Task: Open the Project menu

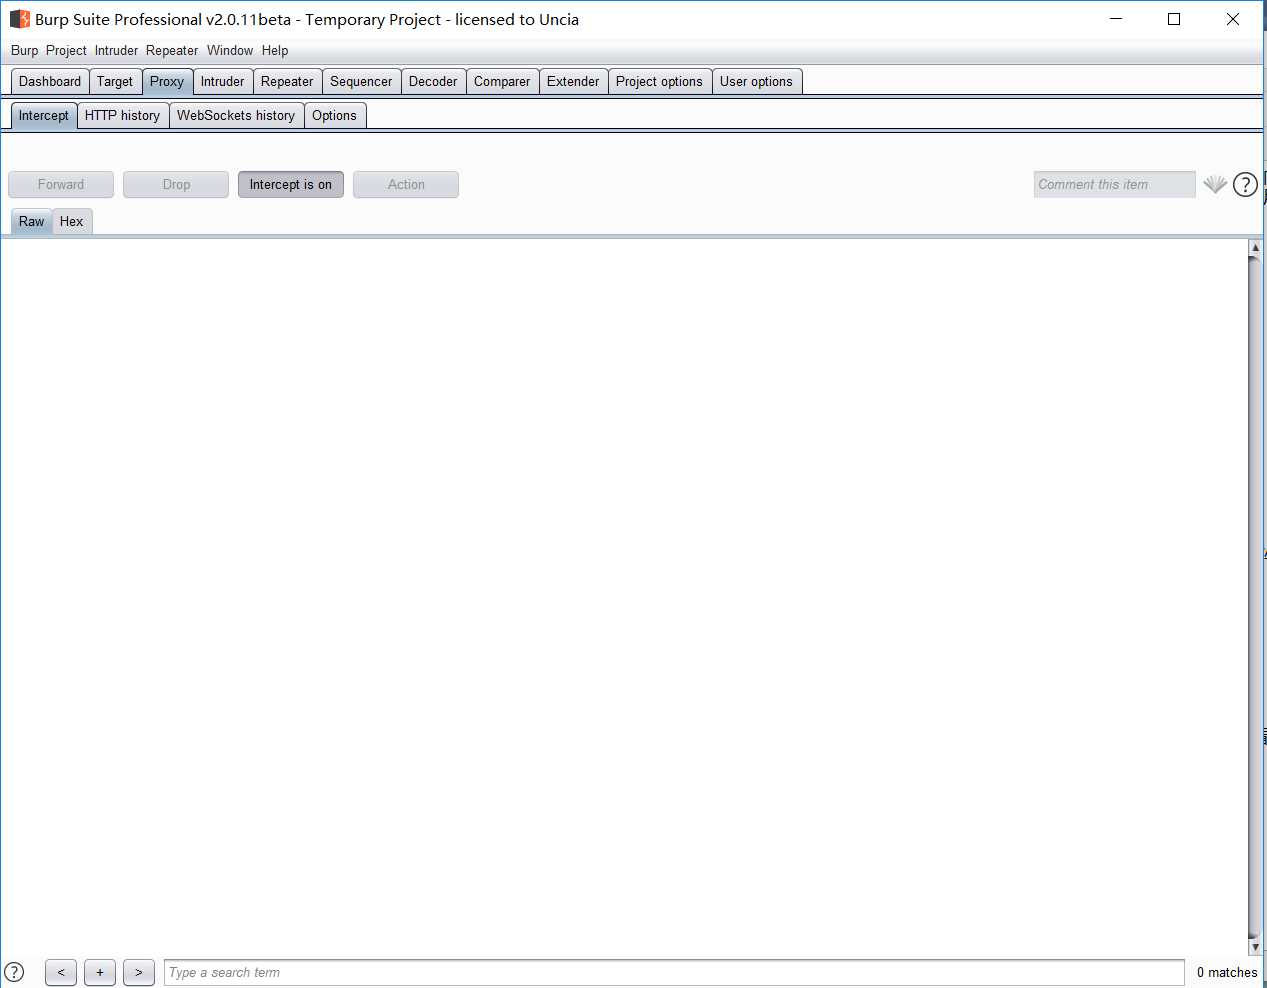Action: tap(66, 50)
